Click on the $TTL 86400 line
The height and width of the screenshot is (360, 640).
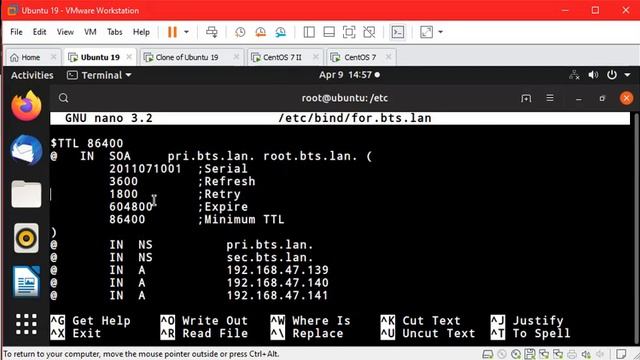click(x=87, y=143)
